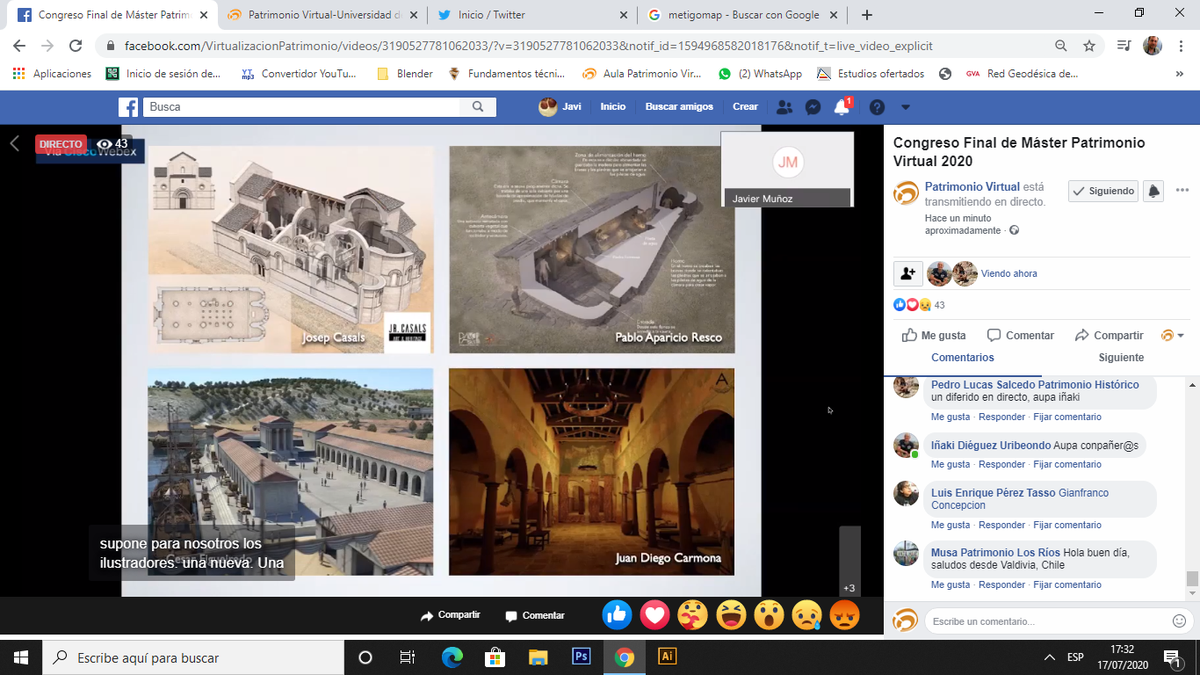Image resolution: width=1200 pixels, height=675 pixels.
Task: Bookmark this page with the star icon
Action: point(1089,46)
